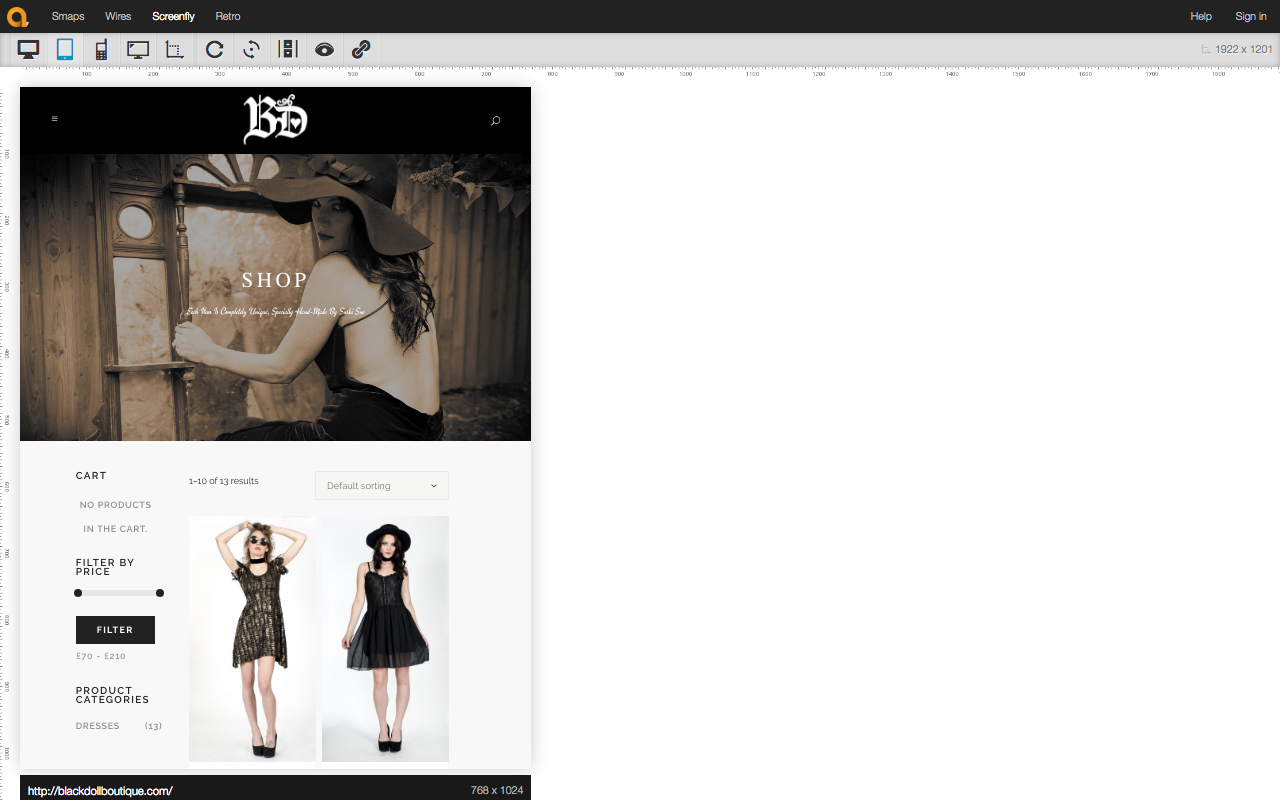Screen dimensions: 1280x800
Task: Open the custom screen size tool
Action: click(x=175, y=49)
